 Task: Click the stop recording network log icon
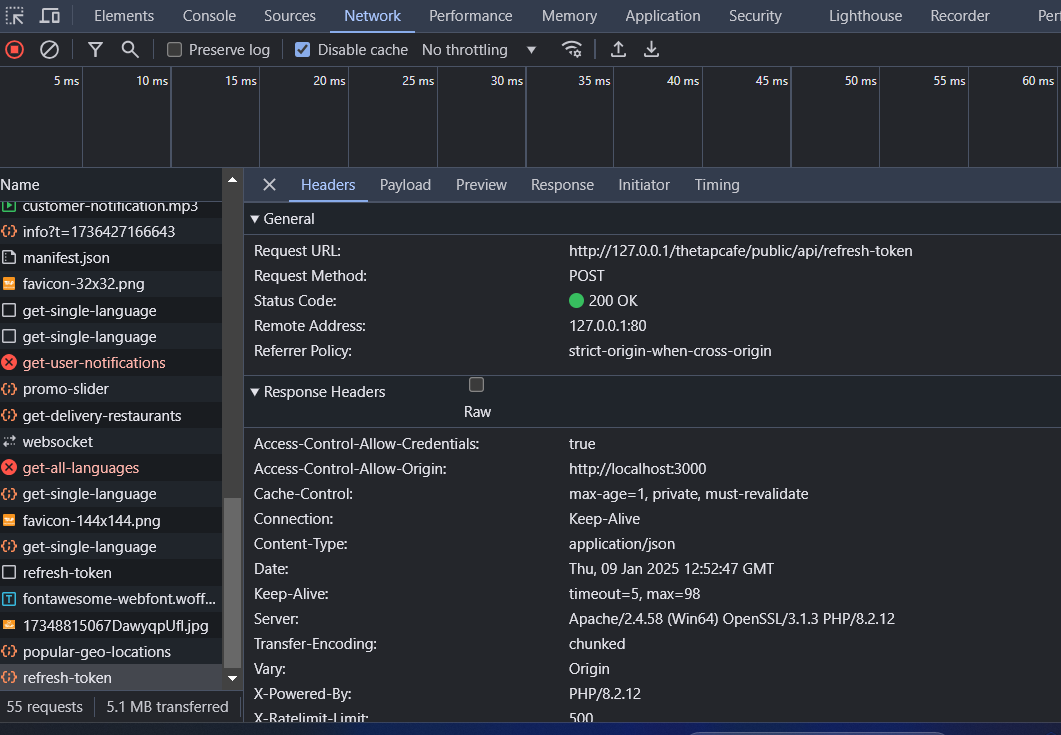pyautogui.click(x=15, y=50)
